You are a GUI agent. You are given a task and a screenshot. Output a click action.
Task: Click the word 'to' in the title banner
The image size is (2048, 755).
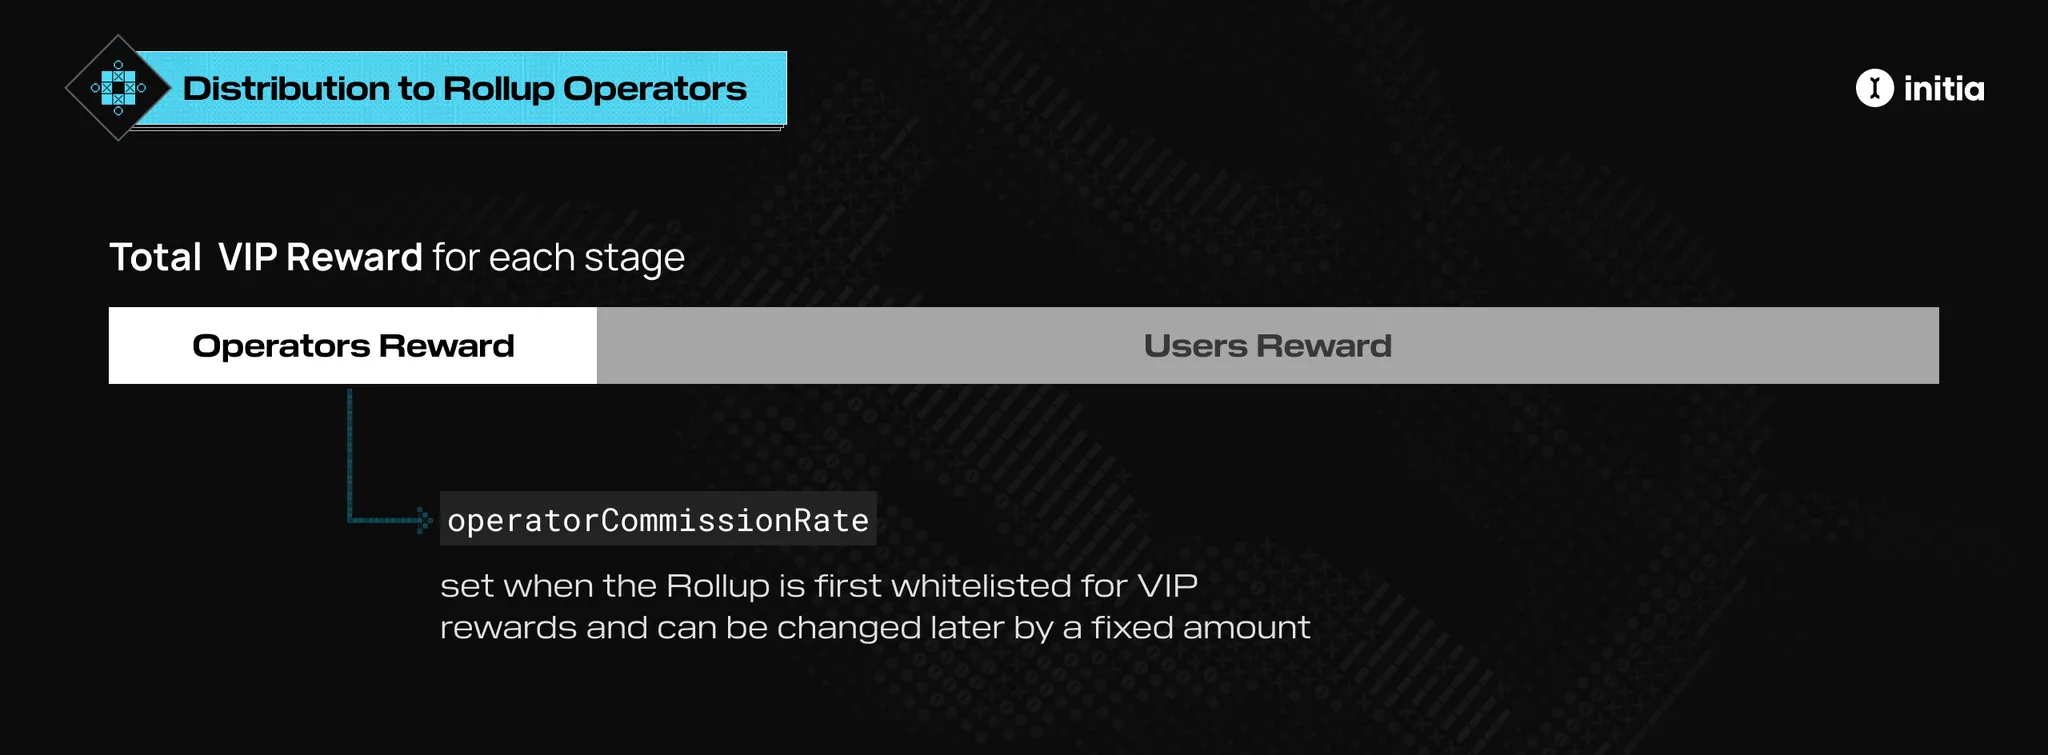[x=416, y=89]
